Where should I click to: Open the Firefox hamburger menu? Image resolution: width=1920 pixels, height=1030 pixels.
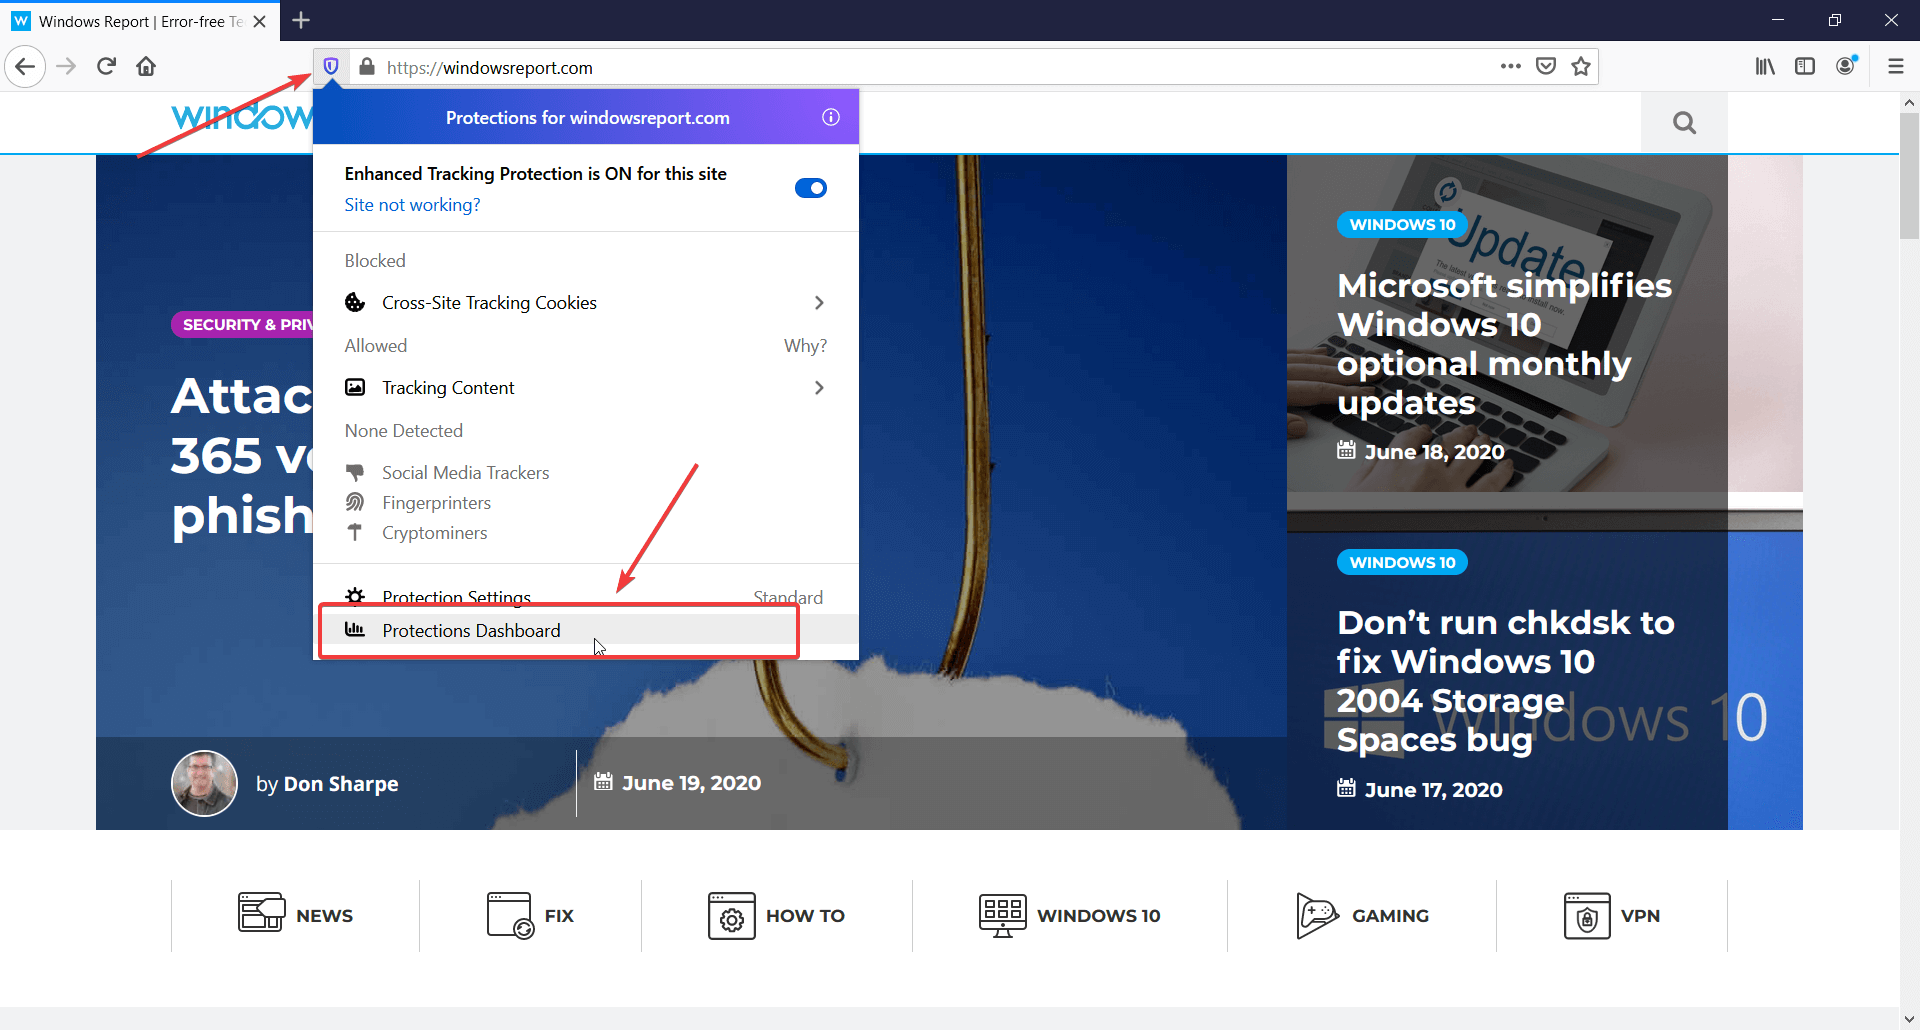coord(1895,67)
